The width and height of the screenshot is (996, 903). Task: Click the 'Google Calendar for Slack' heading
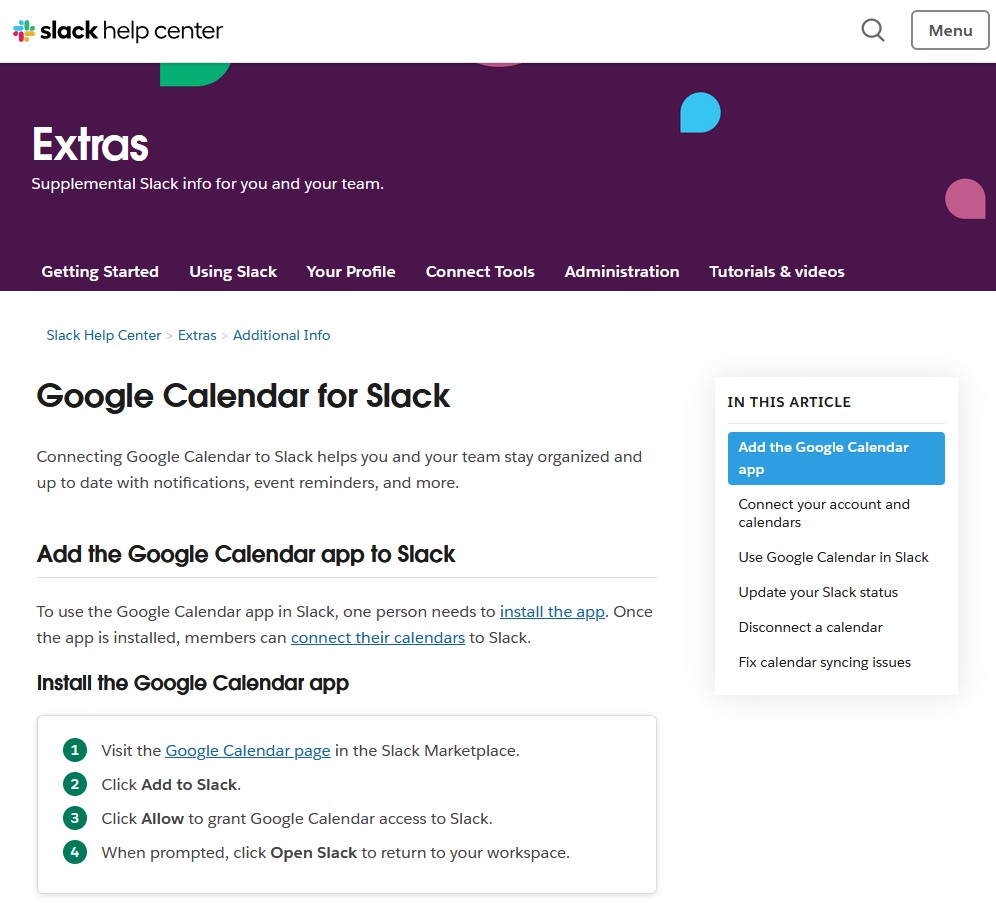click(x=243, y=396)
